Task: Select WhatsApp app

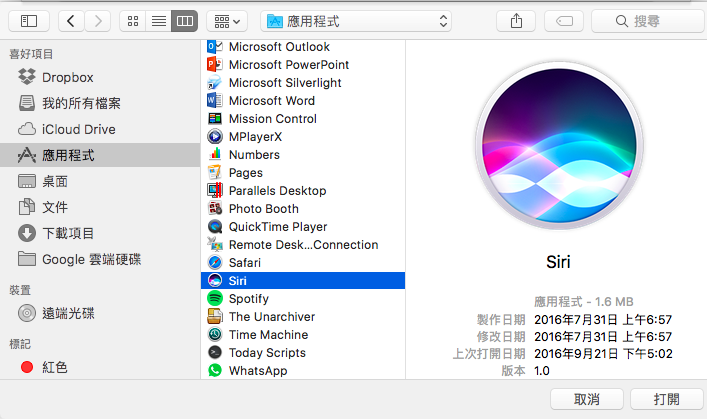Action: point(303,371)
